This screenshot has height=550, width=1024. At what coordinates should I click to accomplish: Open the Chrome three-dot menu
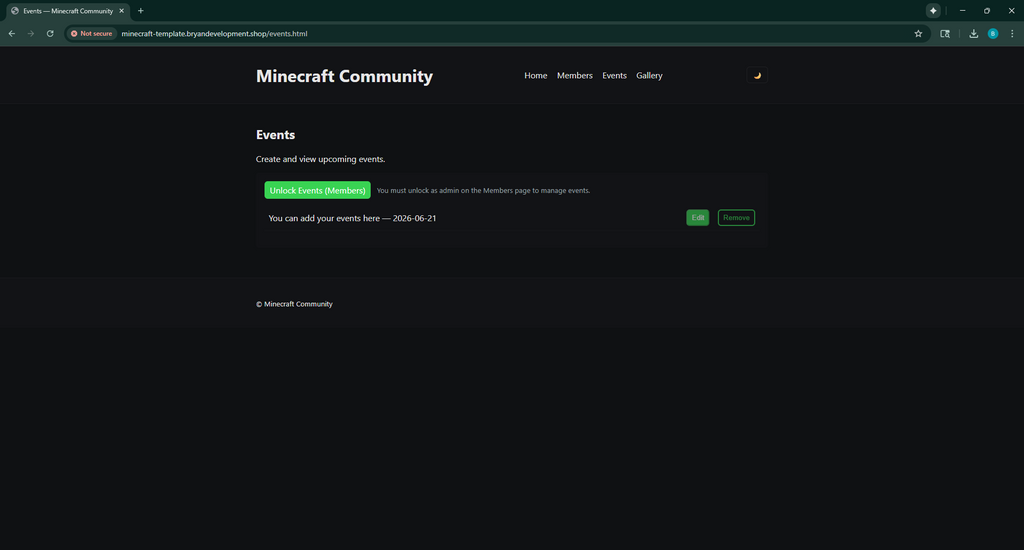coord(1012,33)
